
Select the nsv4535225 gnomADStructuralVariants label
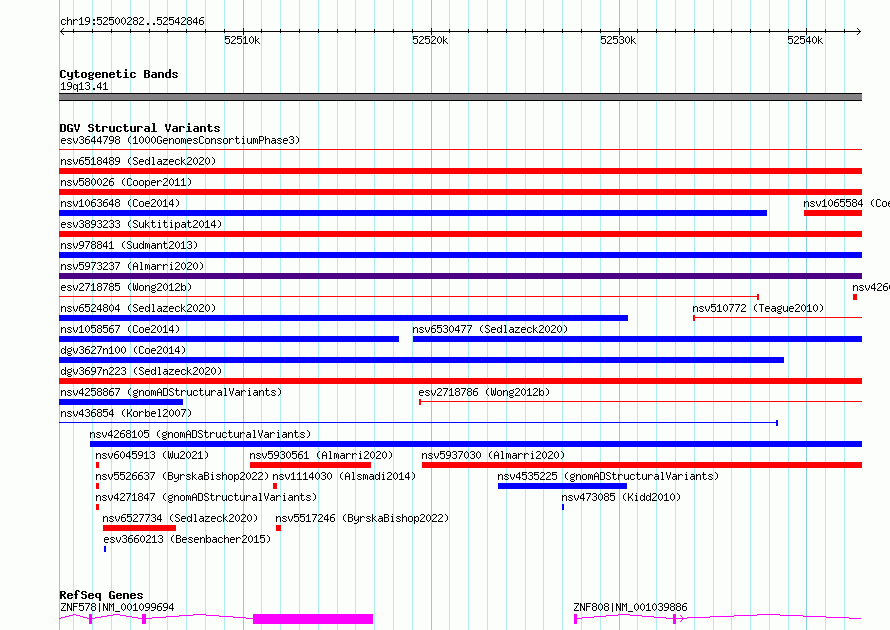pyautogui.click(x=608, y=476)
